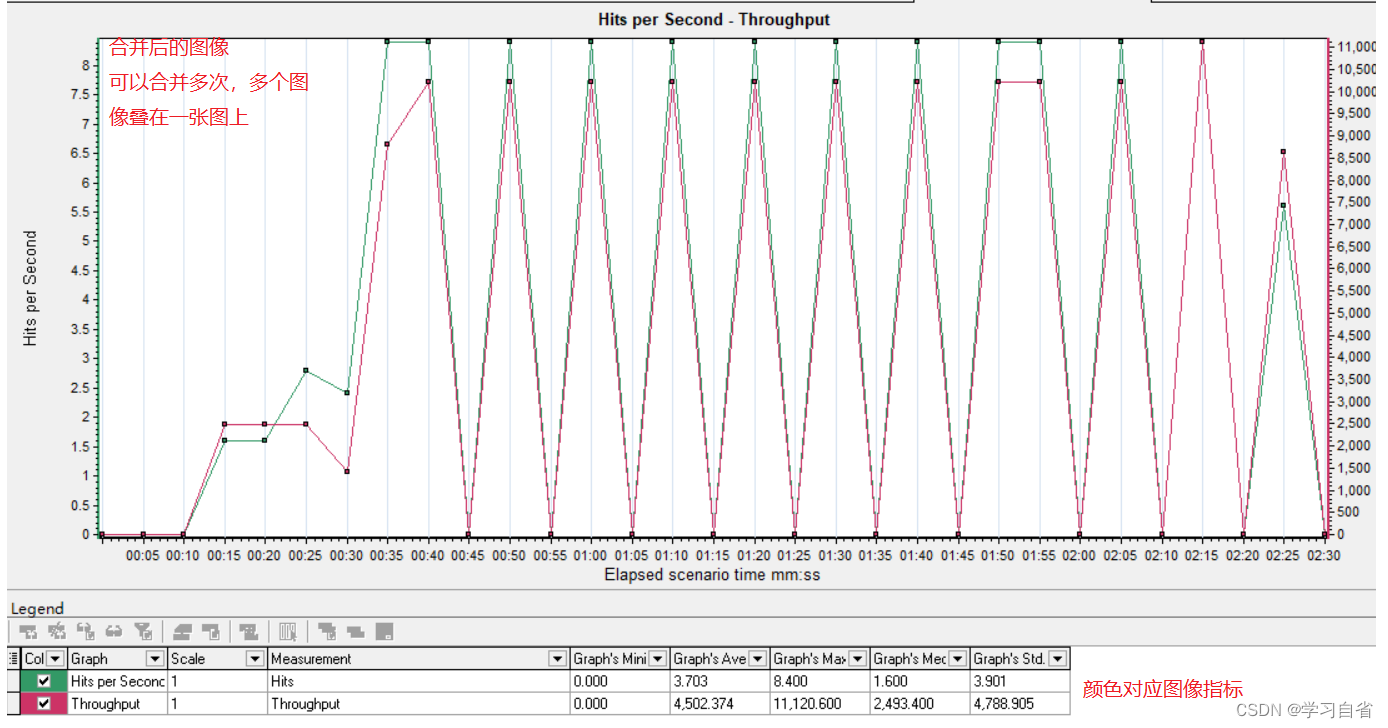The image size is (1388, 728).
Task: Click the configure columns icon in Legend toolbar
Action: point(288,631)
